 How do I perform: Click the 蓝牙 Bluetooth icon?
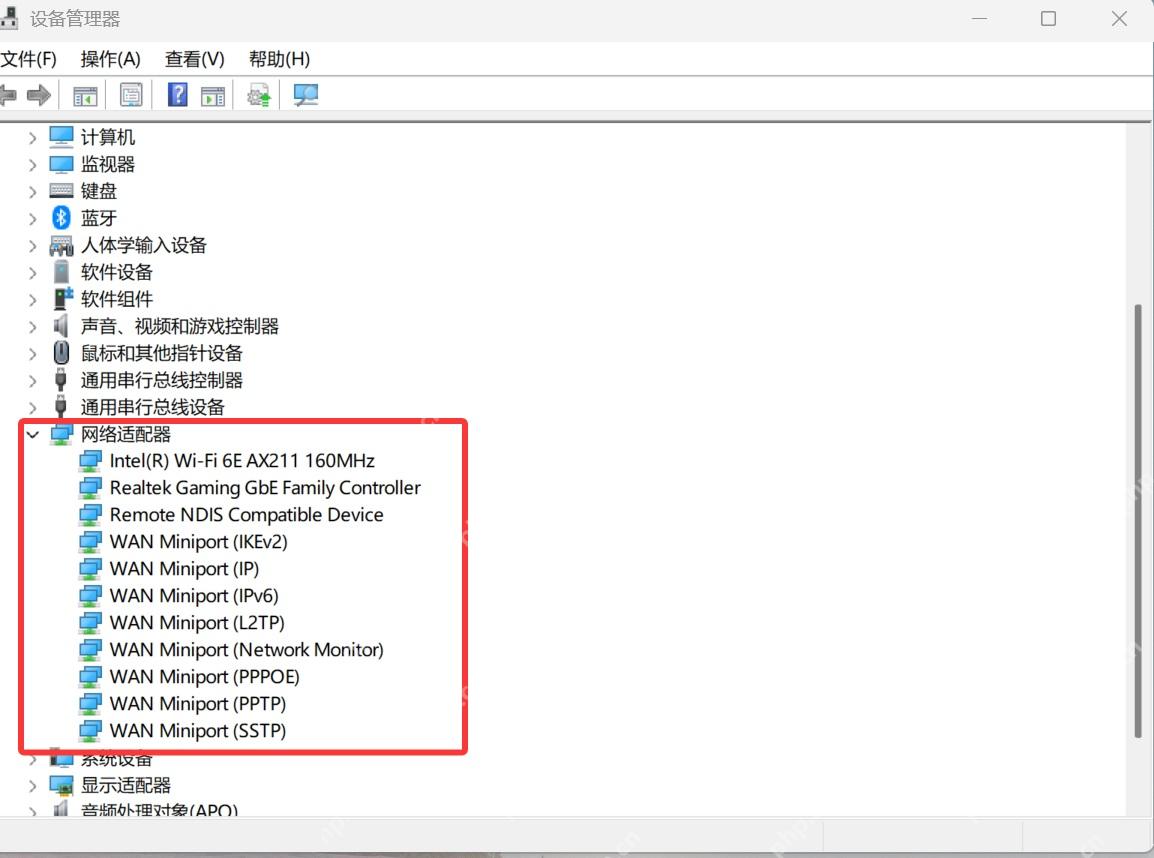pos(61,218)
